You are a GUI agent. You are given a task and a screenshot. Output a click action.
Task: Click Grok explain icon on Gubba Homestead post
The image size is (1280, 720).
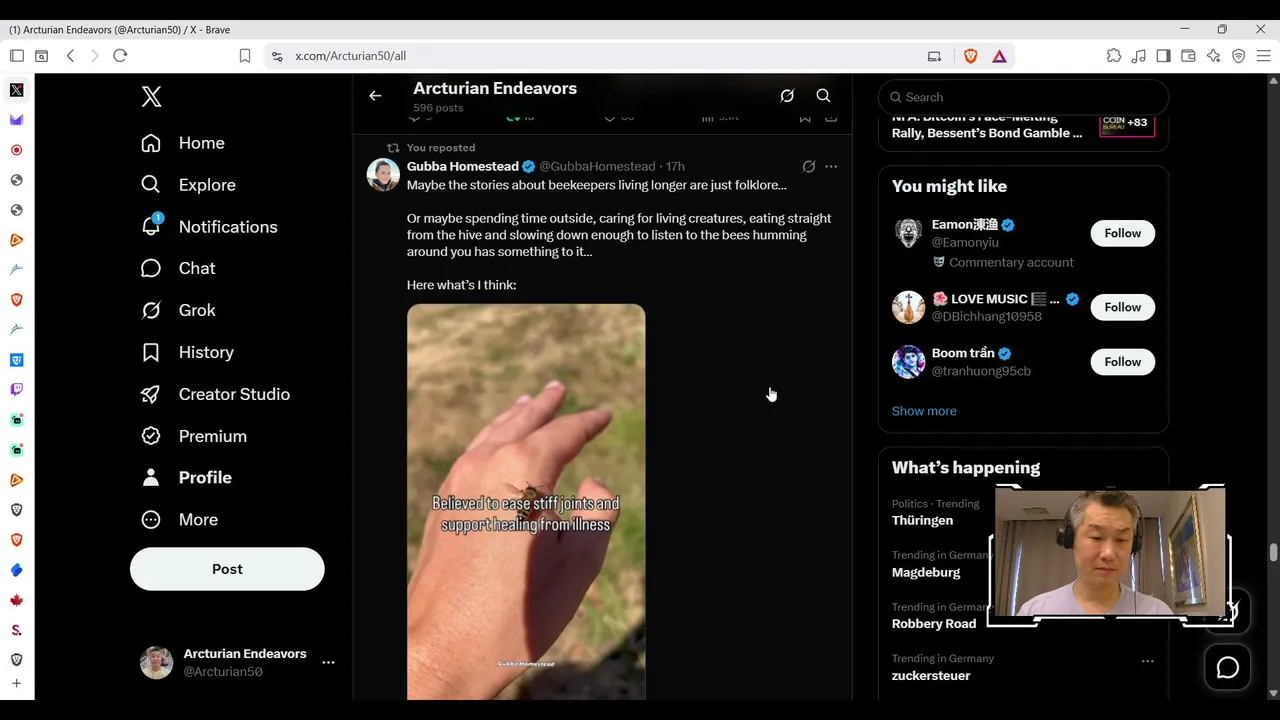pos(808,166)
